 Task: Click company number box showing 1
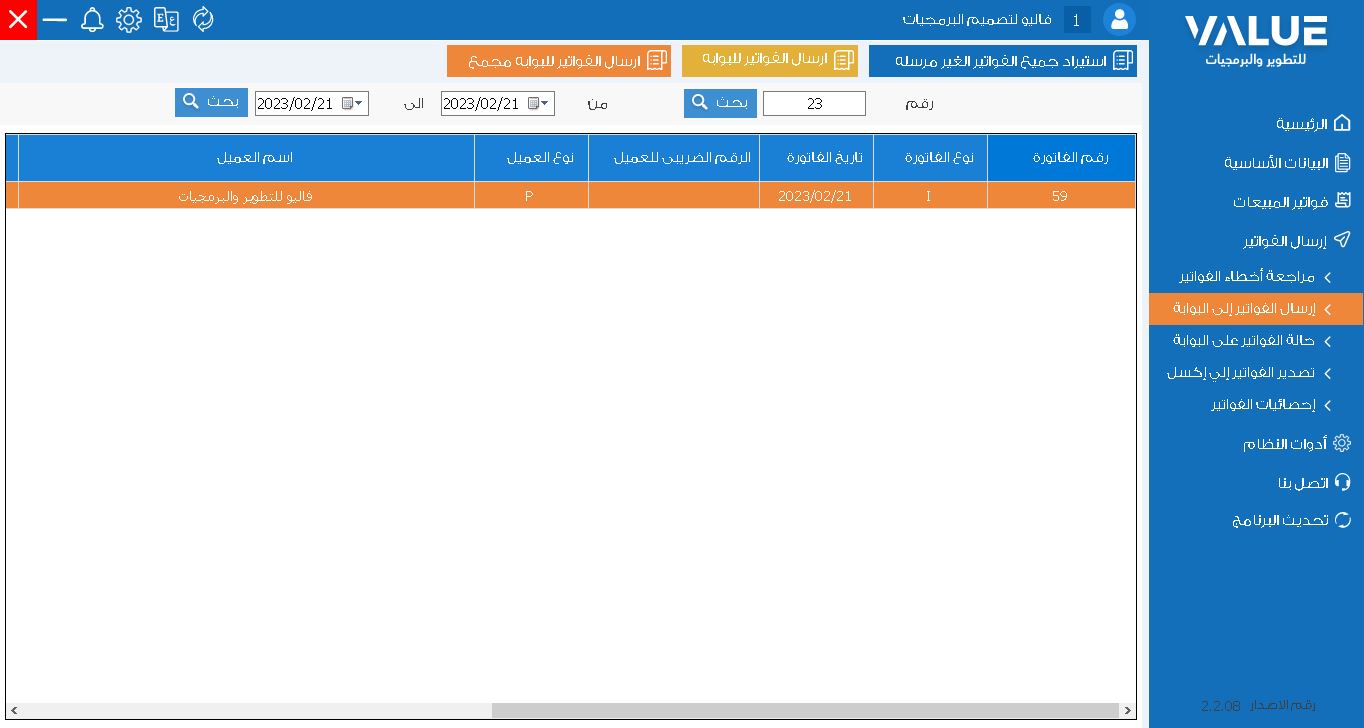tap(1077, 20)
